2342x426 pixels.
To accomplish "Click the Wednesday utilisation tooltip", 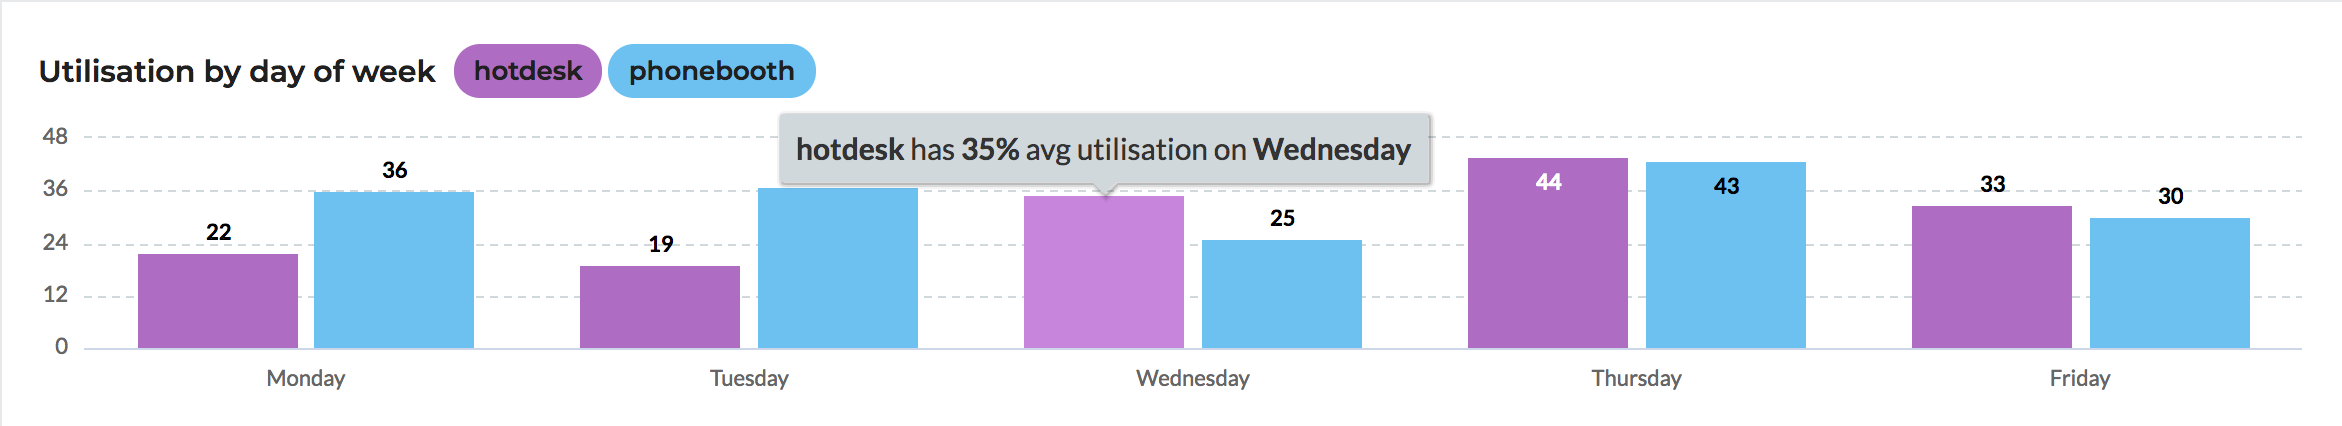I will (x=1105, y=149).
